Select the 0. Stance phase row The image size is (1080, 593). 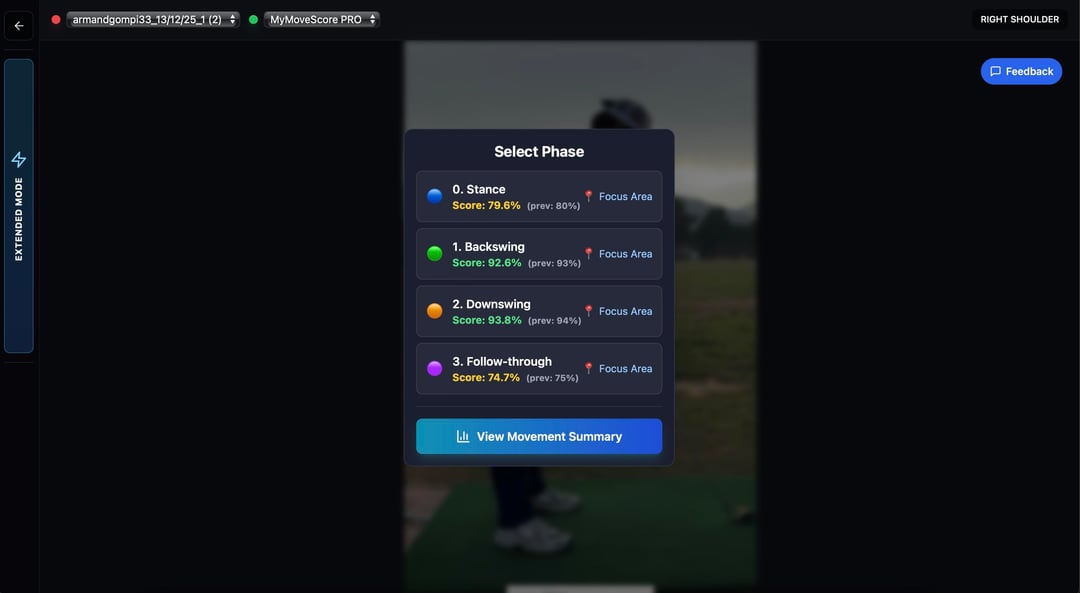pos(539,196)
